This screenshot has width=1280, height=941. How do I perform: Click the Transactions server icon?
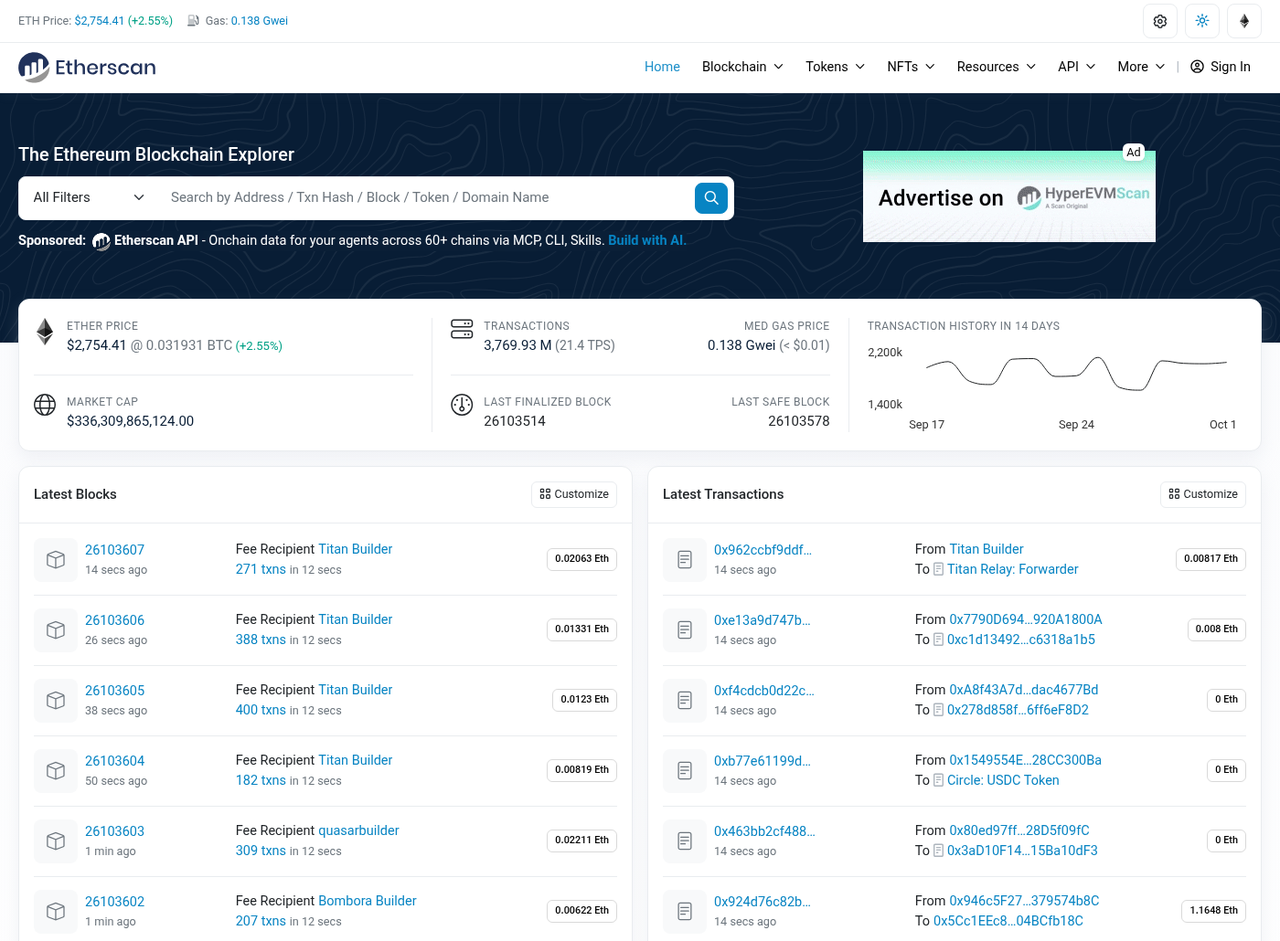461,329
